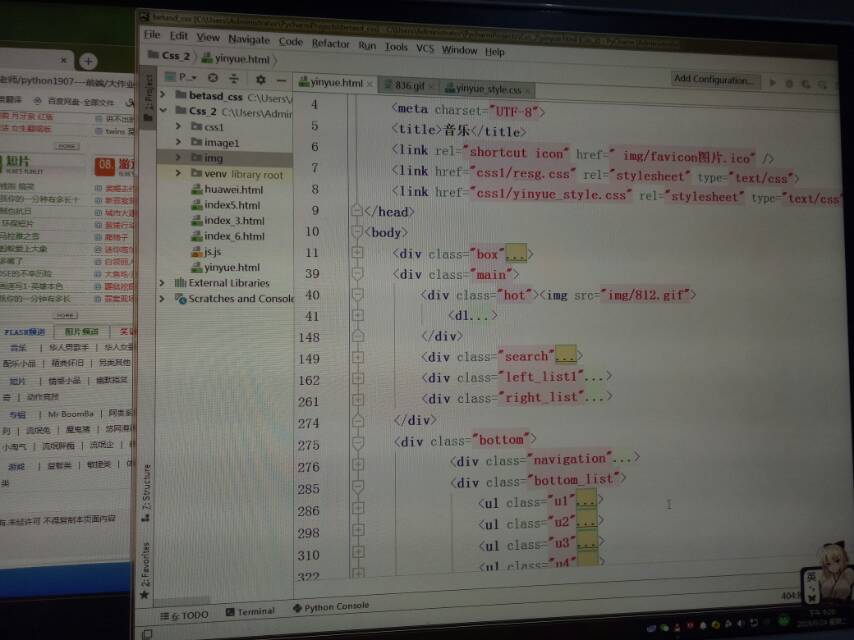Expand Scratches and Consoles node
This screenshot has width=854, height=640.
tap(162, 298)
